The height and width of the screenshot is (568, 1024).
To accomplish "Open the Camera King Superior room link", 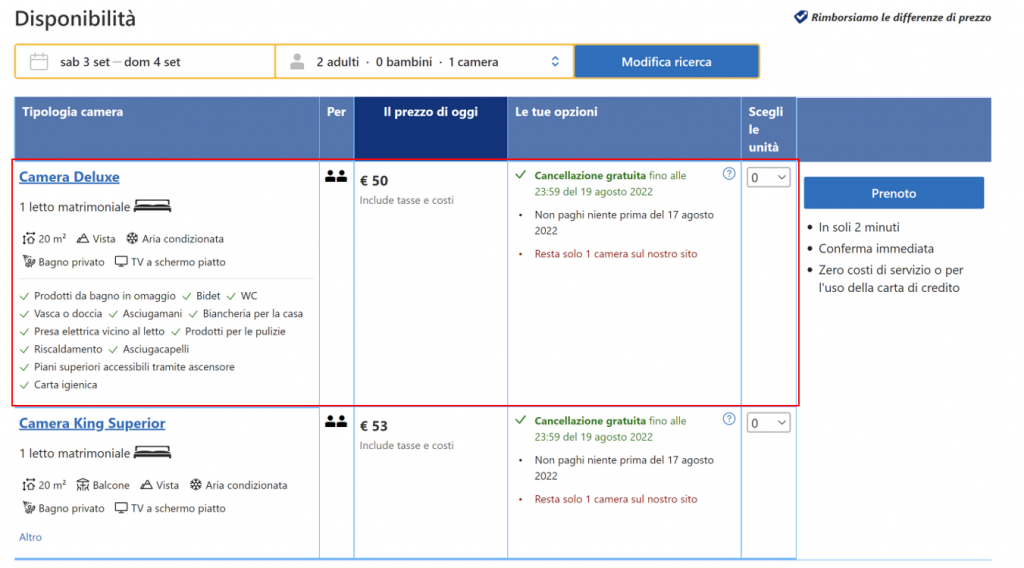I will pyautogui.click(x=92, y=423).
